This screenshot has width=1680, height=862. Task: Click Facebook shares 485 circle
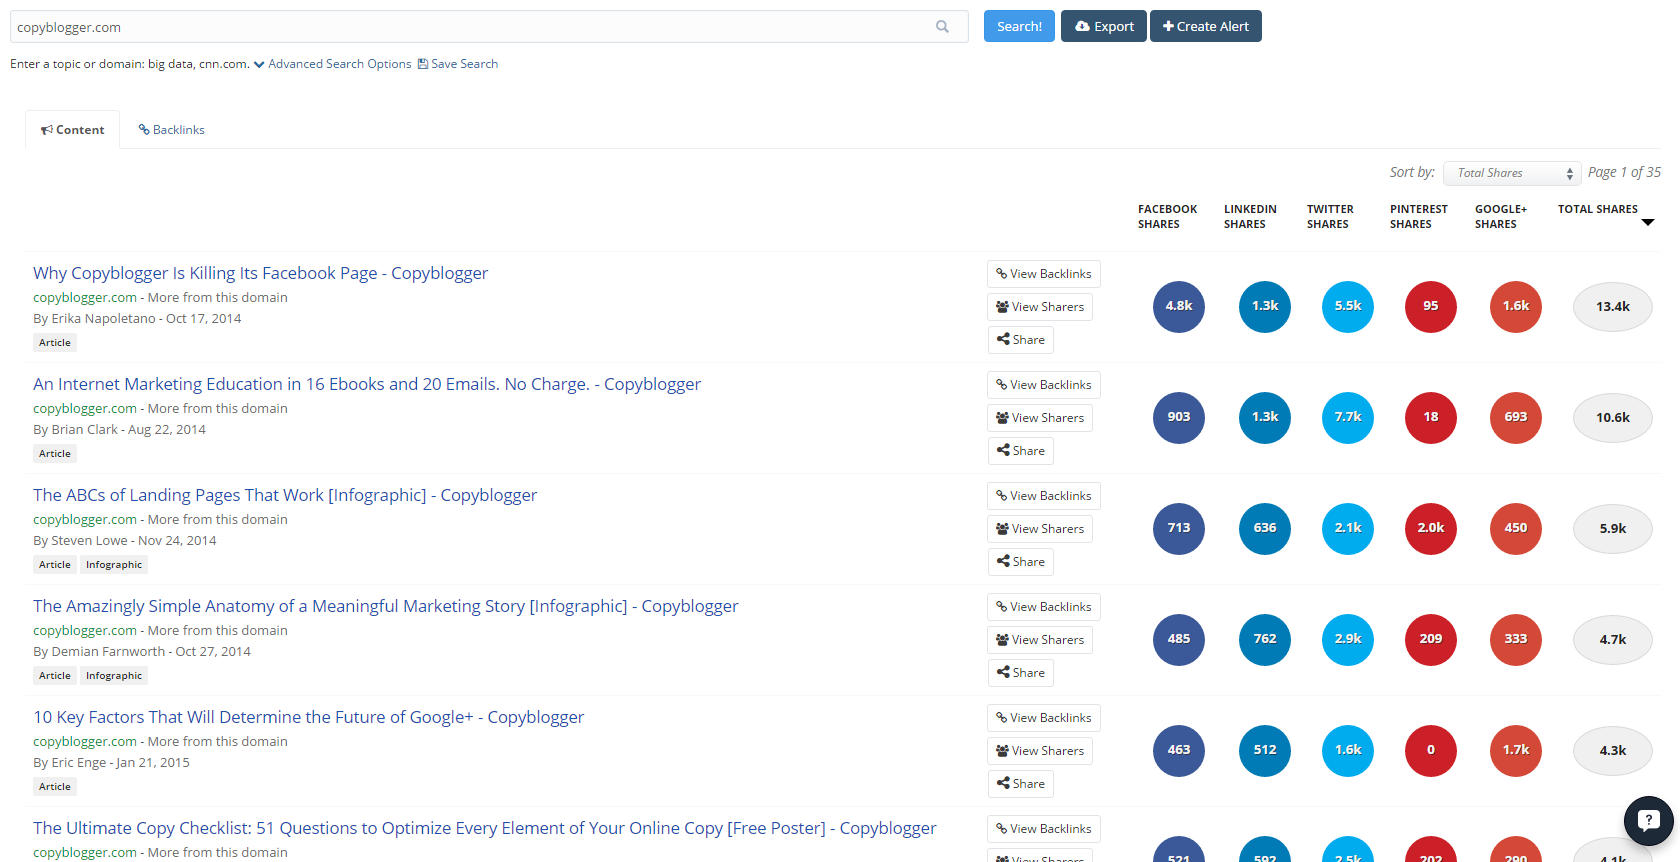[x=1179, y=640]
